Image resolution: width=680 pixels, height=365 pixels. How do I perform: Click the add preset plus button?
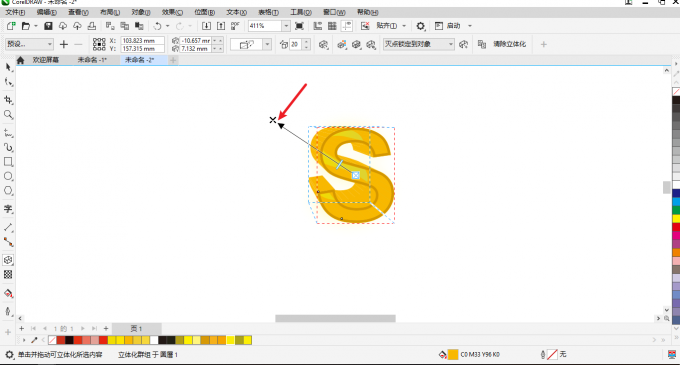64,44
